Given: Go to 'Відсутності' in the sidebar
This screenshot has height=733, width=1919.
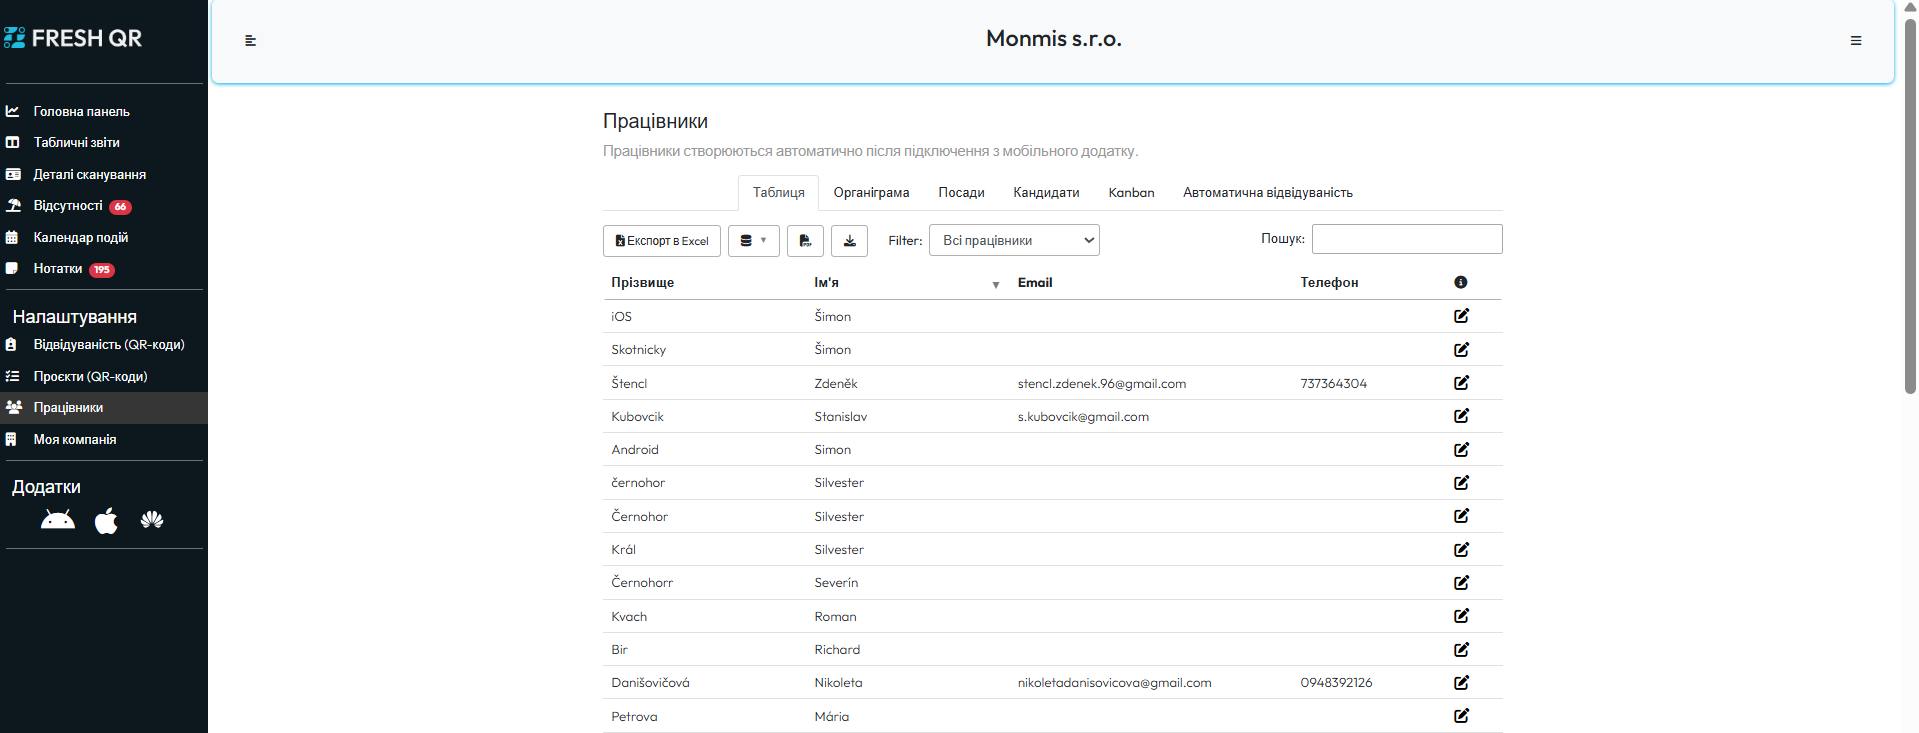Looking at the screenshot, I should (x=68, y=206).
